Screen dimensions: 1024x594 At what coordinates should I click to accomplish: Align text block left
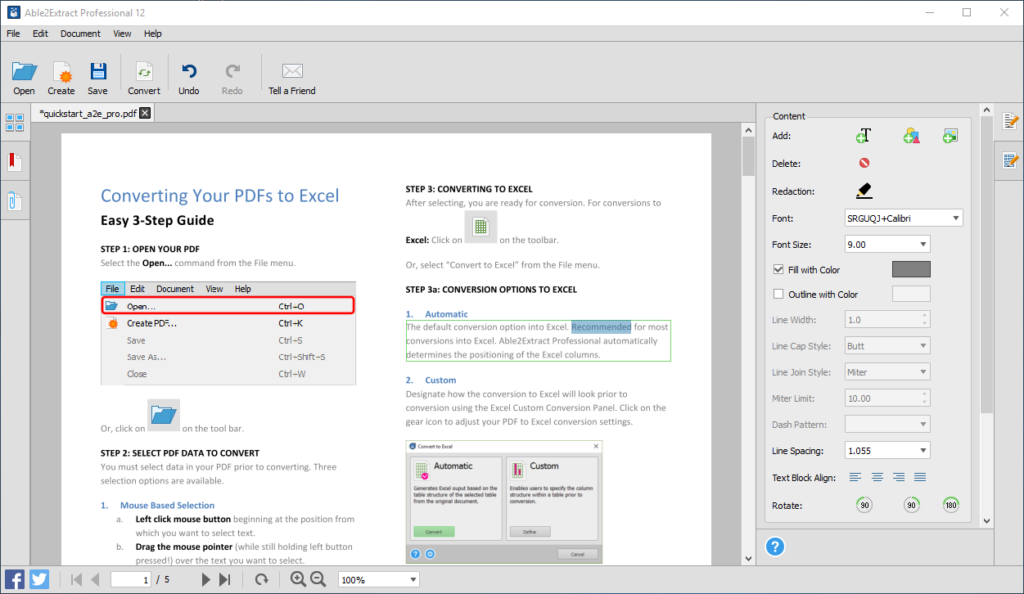pos(855,477)
